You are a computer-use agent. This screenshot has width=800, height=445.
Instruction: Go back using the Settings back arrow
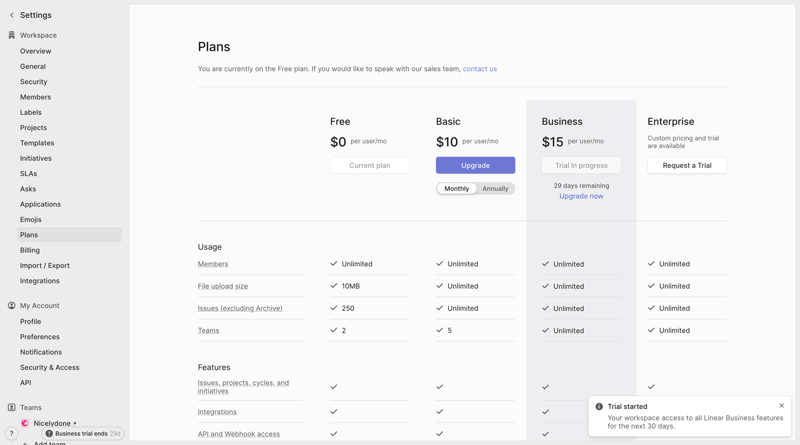coord(12,15)
